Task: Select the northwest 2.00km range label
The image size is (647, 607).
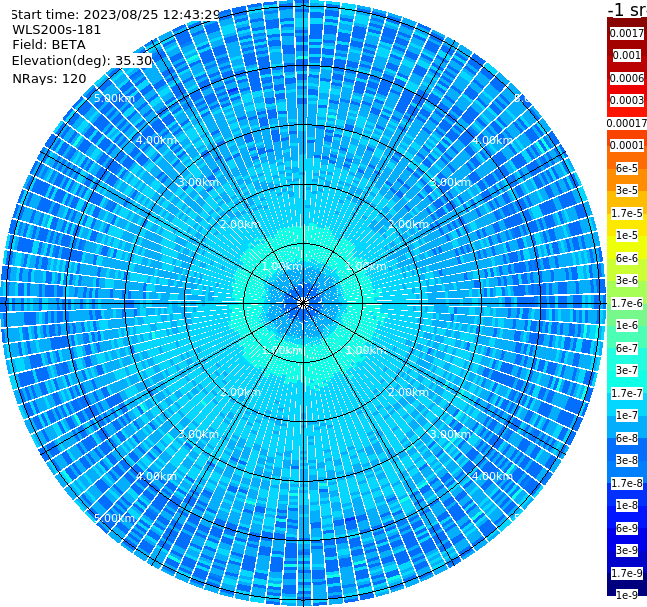Action: (x=241, y=224)
